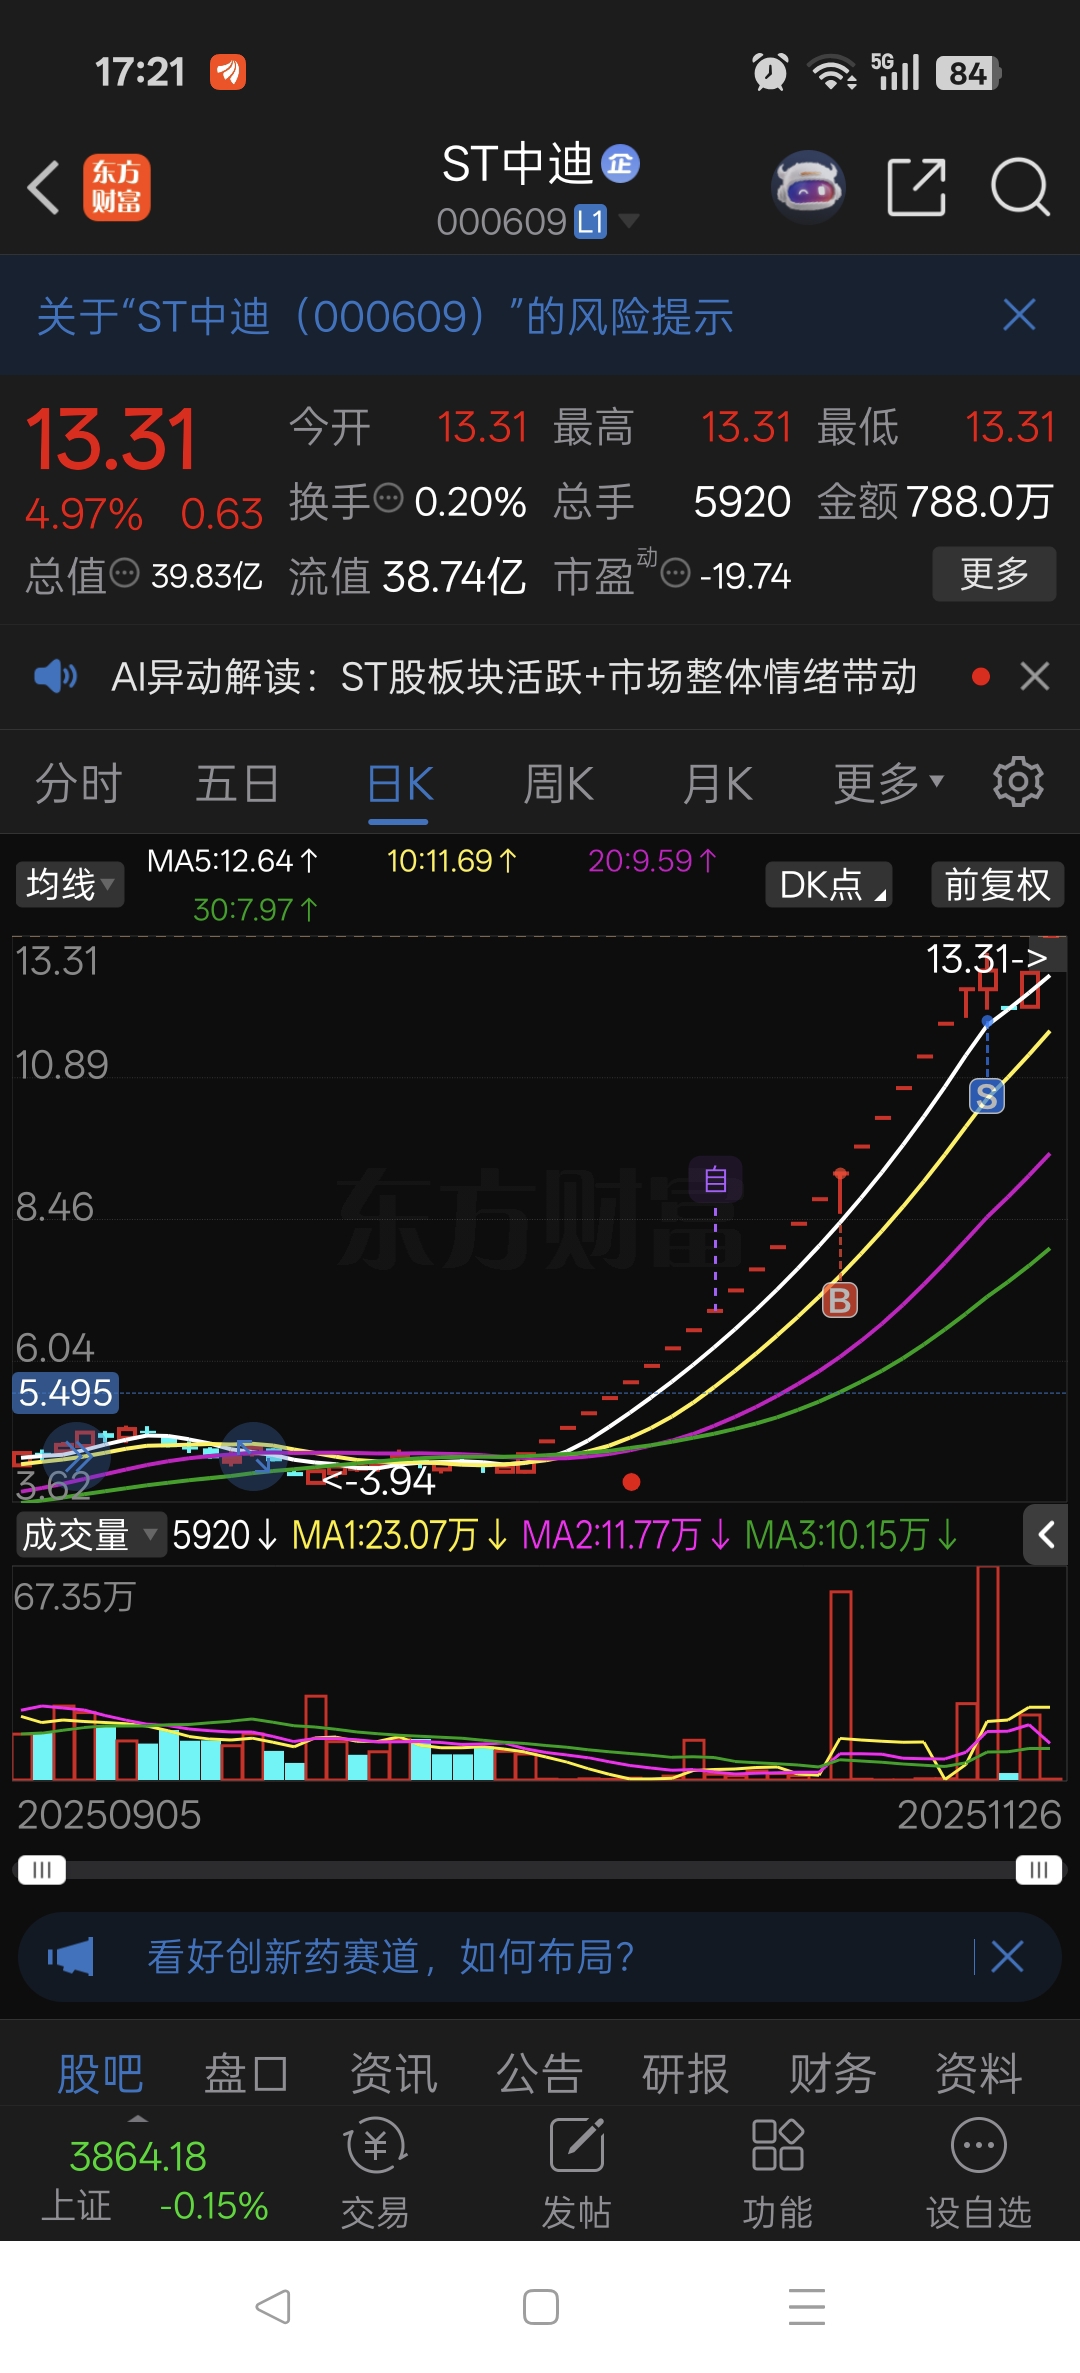Tap the B buy signal marker
This screenshot has height=2373, width=1080.
click(x=840, y=1300)
